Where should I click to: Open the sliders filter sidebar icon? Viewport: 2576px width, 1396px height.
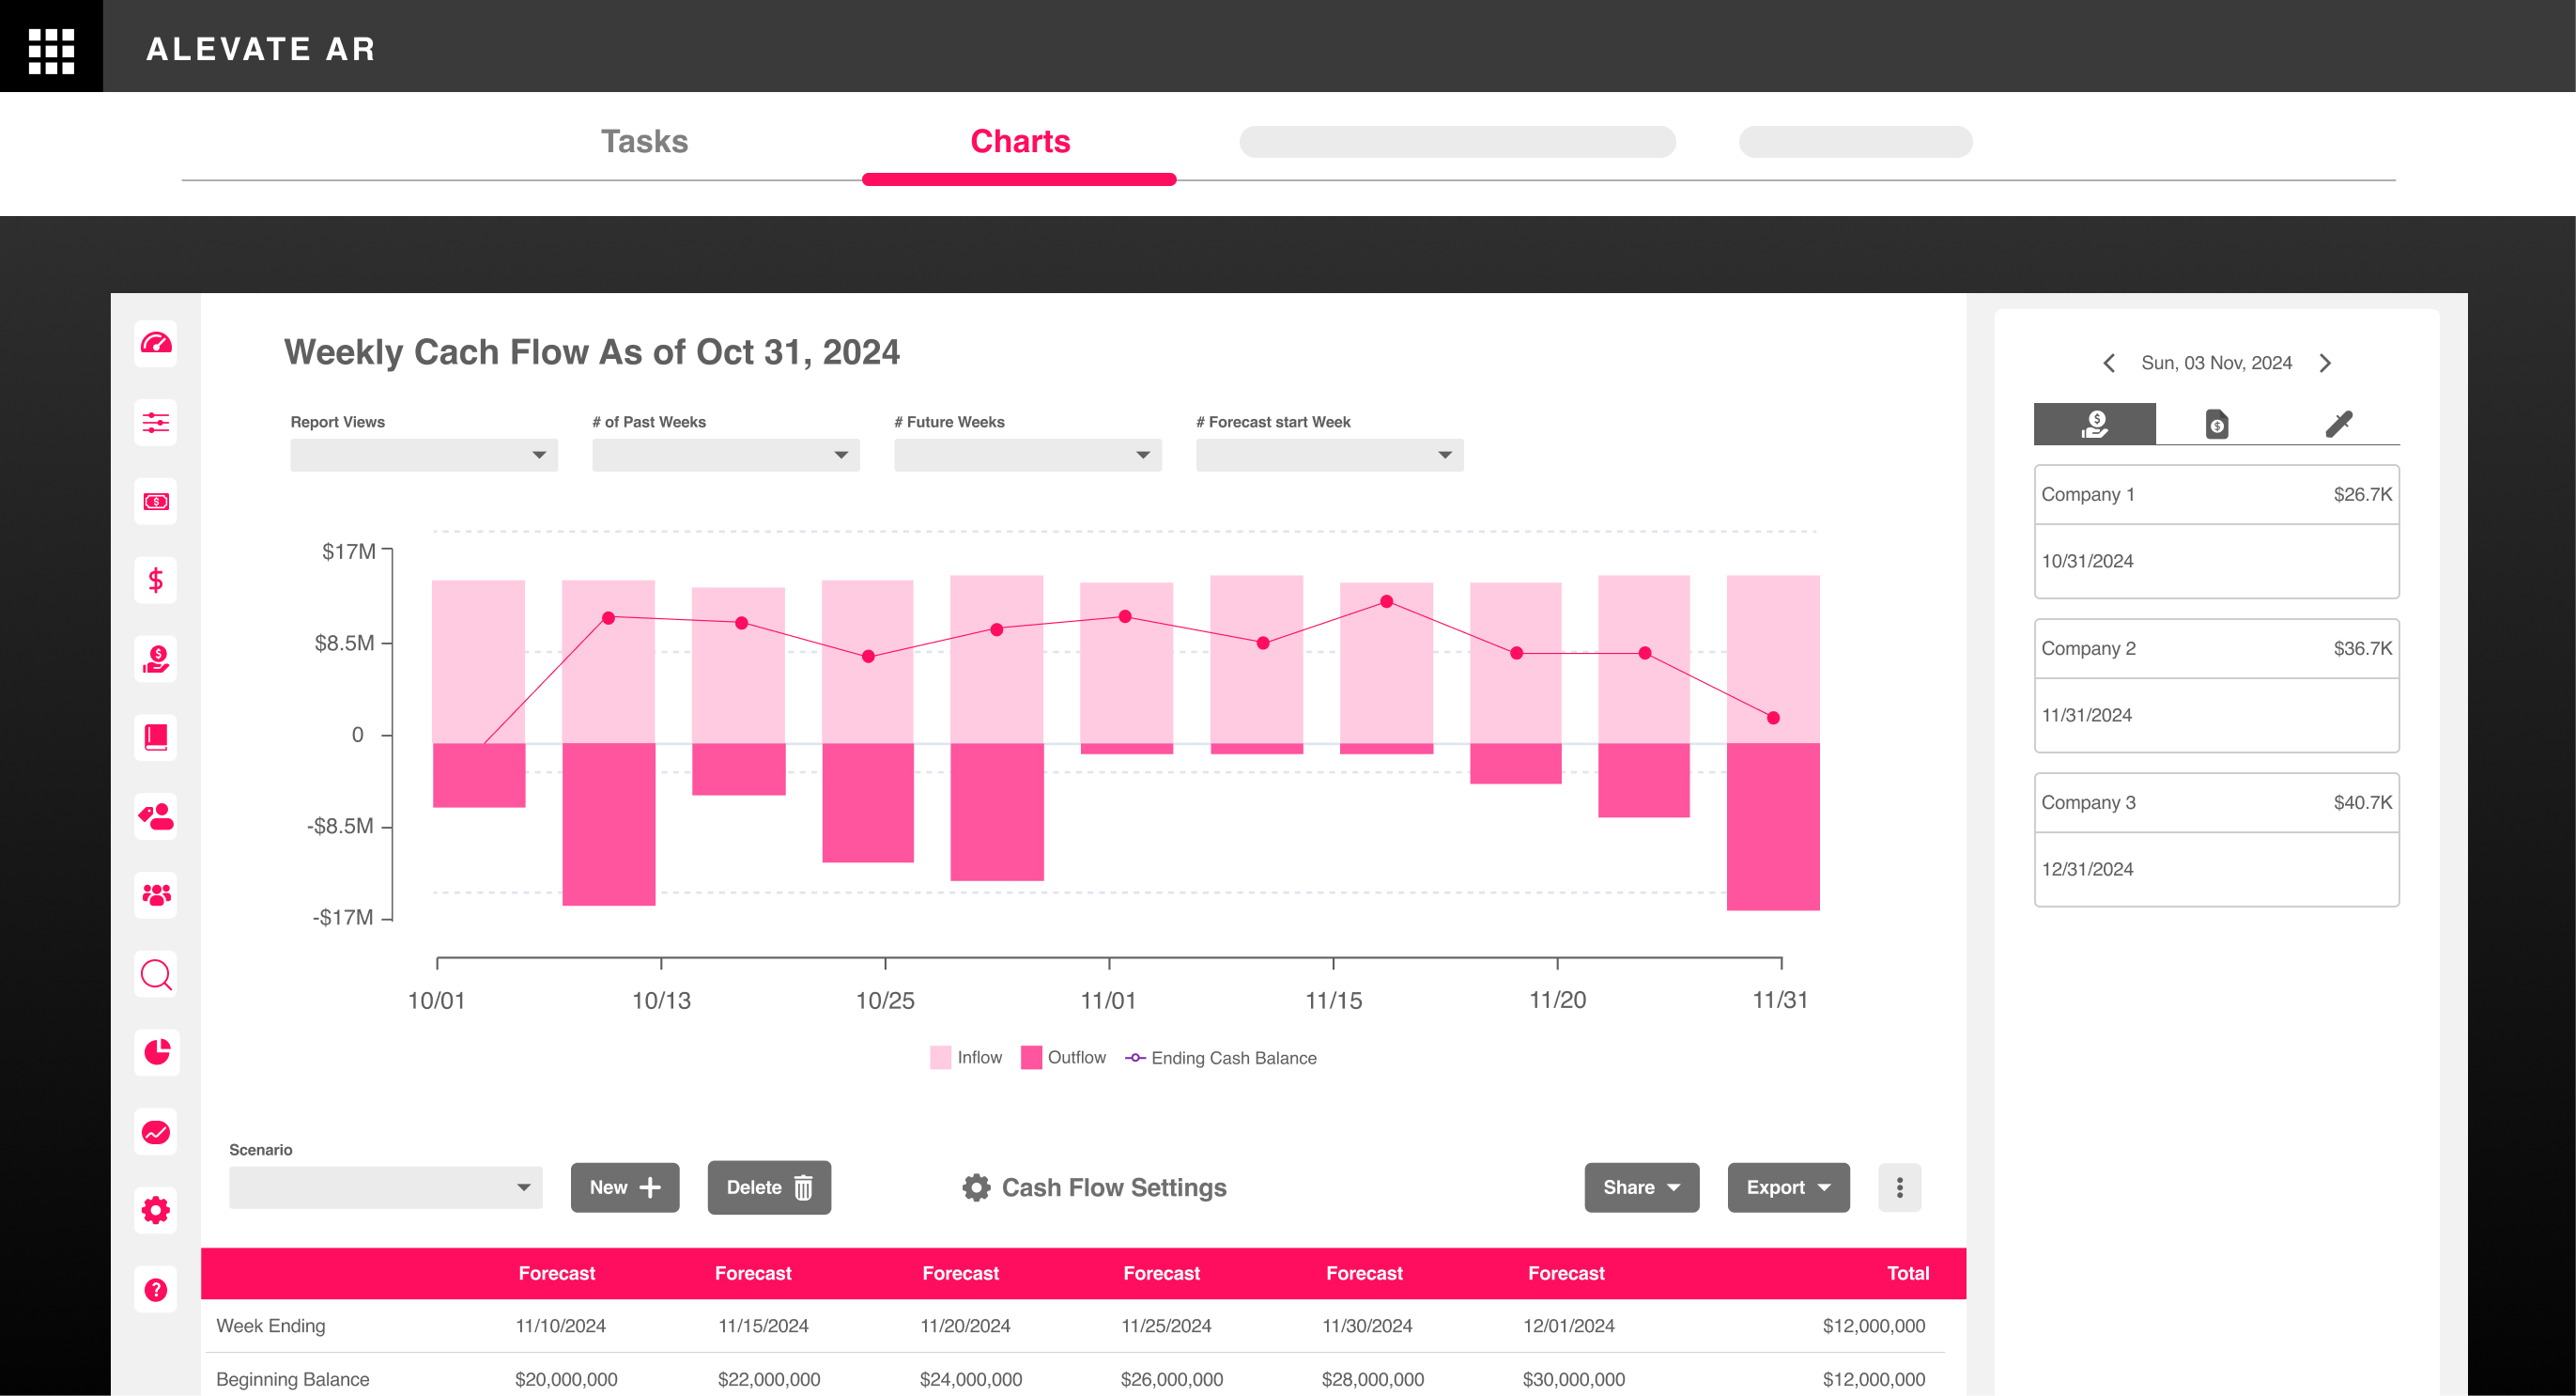156,423
